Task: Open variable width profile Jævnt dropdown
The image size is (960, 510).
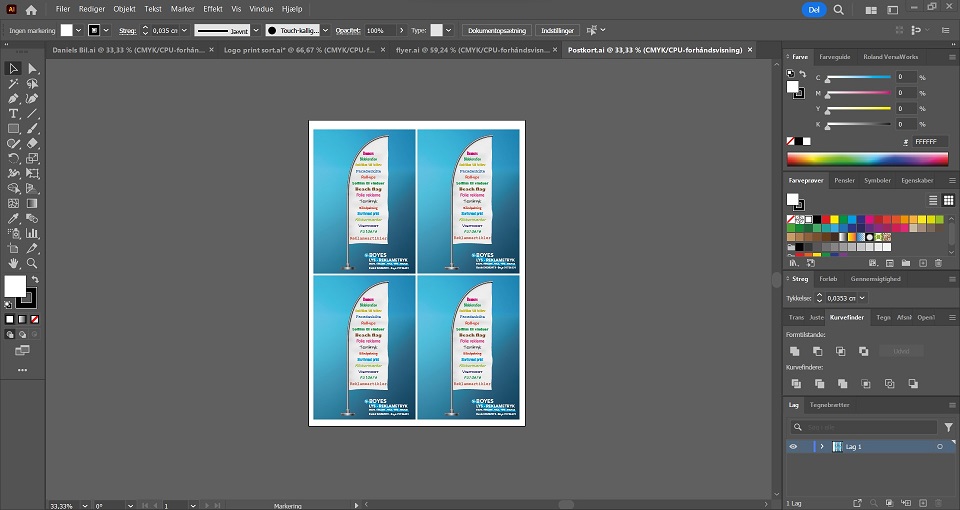Action: (x=256, y=30)
